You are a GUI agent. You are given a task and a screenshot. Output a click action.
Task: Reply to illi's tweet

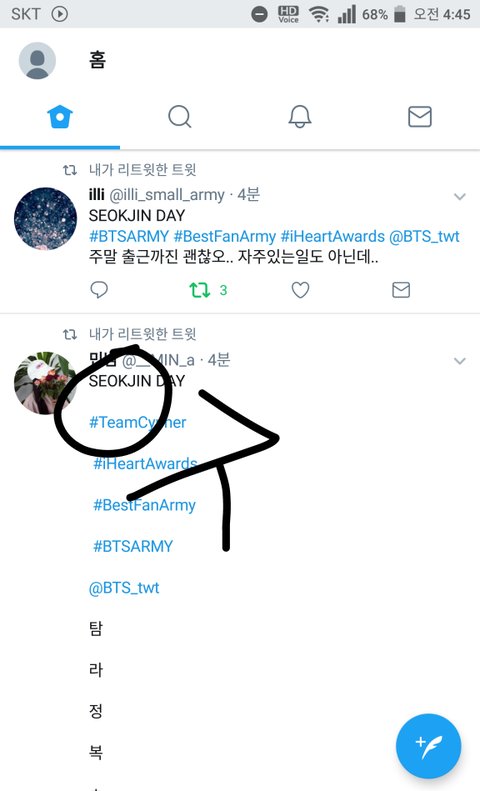[x=99, y=290]
